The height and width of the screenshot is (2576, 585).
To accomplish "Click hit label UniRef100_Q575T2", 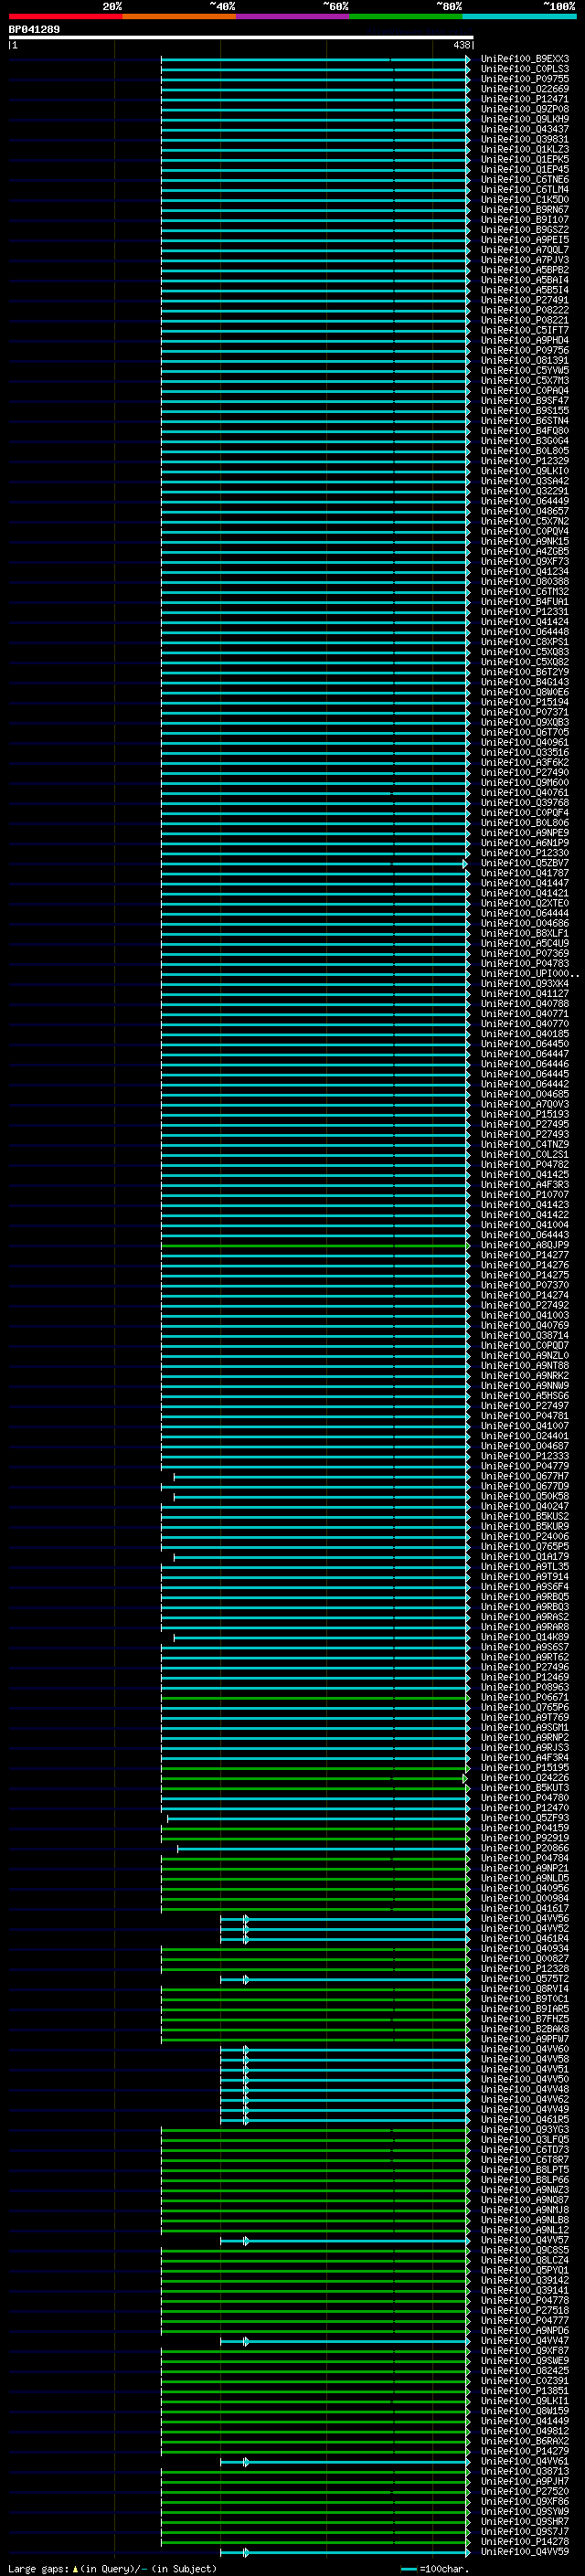I will pos(525,1979).
